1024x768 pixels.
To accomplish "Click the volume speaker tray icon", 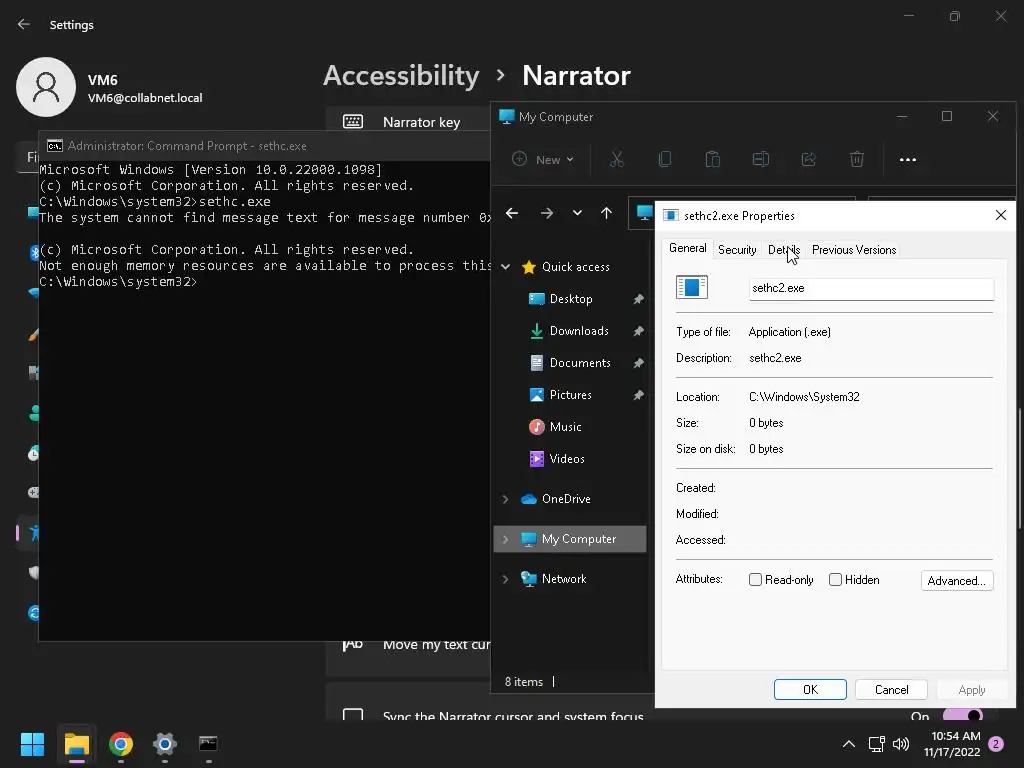I will click(x=901, y=744).
